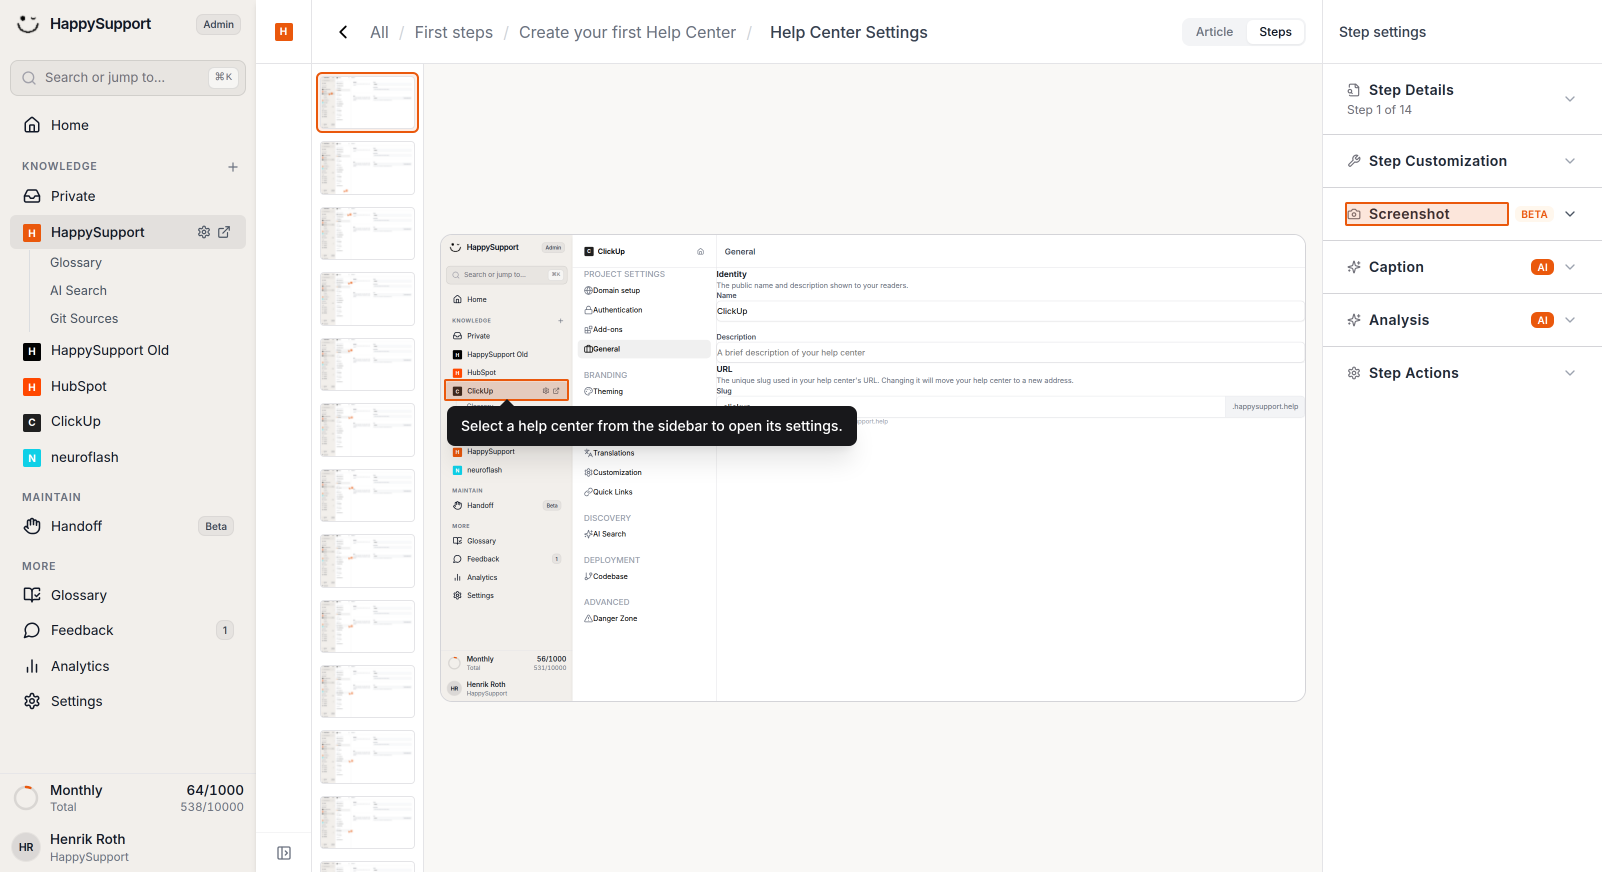Expand the Step Actions section

(x=1570, y=373)
